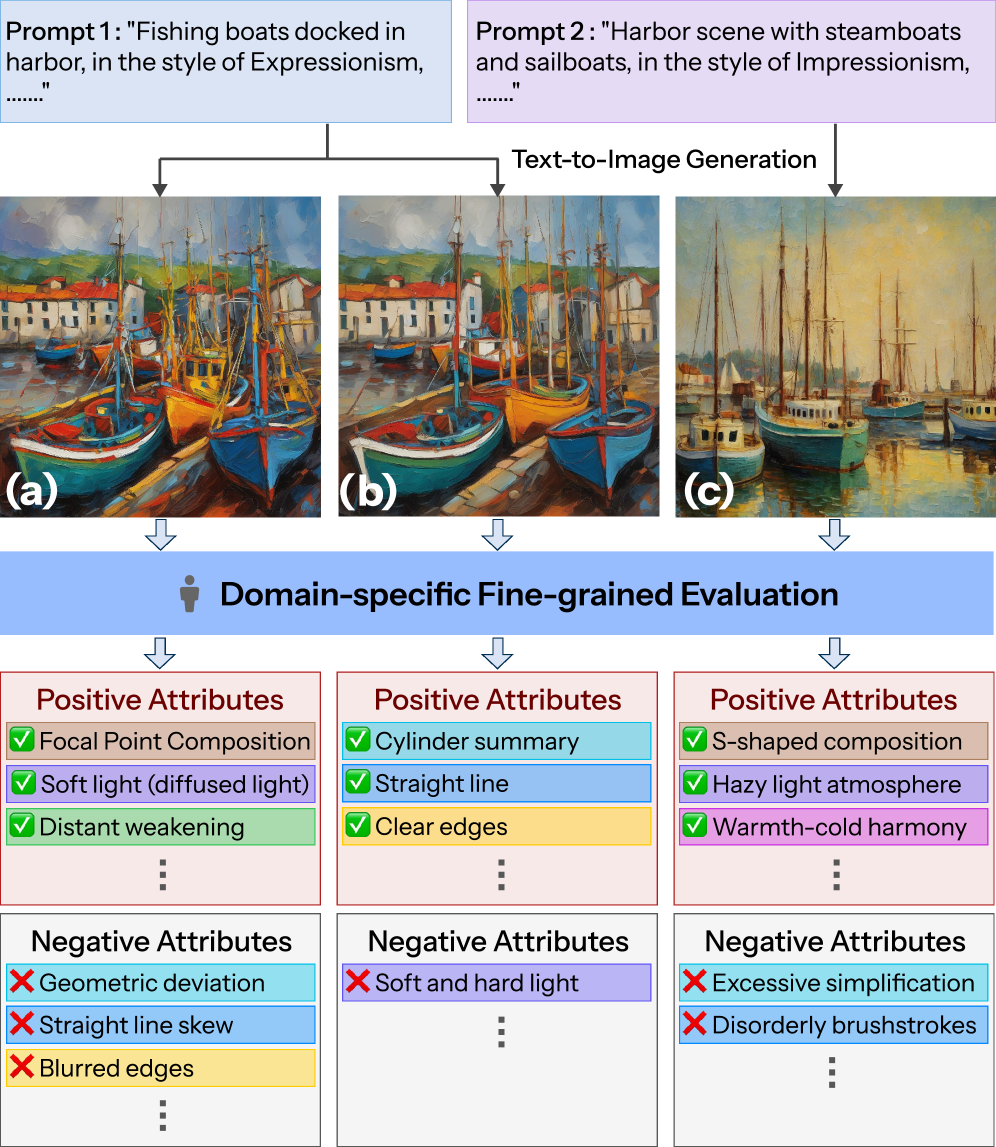Click green check next to Straight line
The width and height of the screenshot is (996, 1147).
(358, 782)
